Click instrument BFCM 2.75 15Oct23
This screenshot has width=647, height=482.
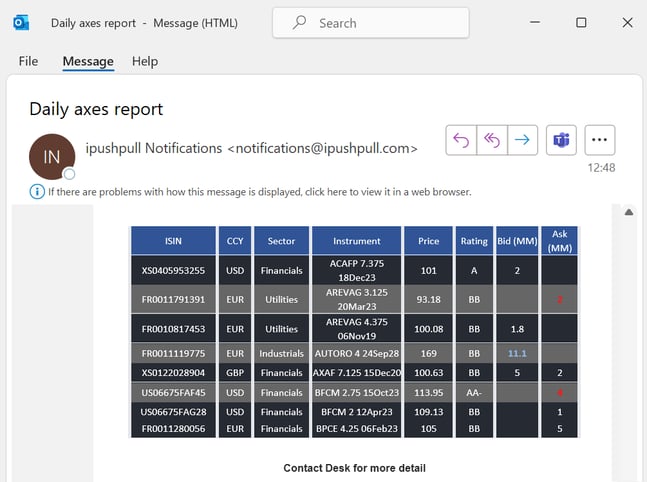click(x=357, y=392)
